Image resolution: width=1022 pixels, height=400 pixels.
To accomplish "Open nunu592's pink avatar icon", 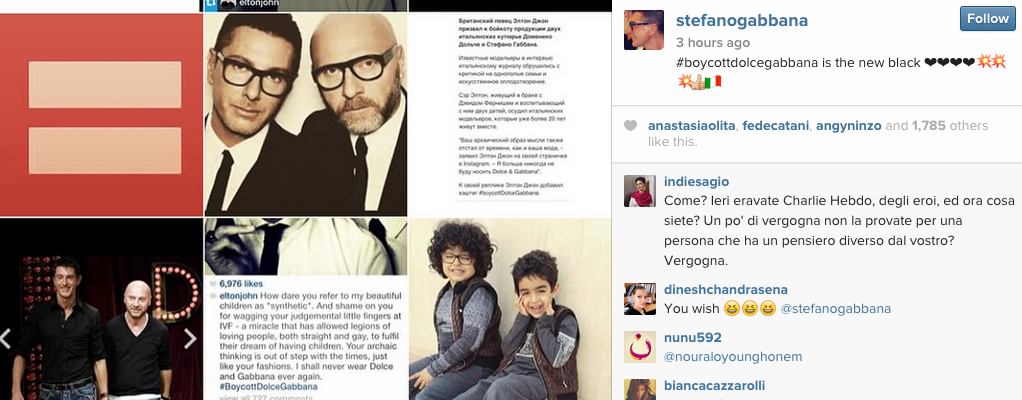I will point(640,347).
